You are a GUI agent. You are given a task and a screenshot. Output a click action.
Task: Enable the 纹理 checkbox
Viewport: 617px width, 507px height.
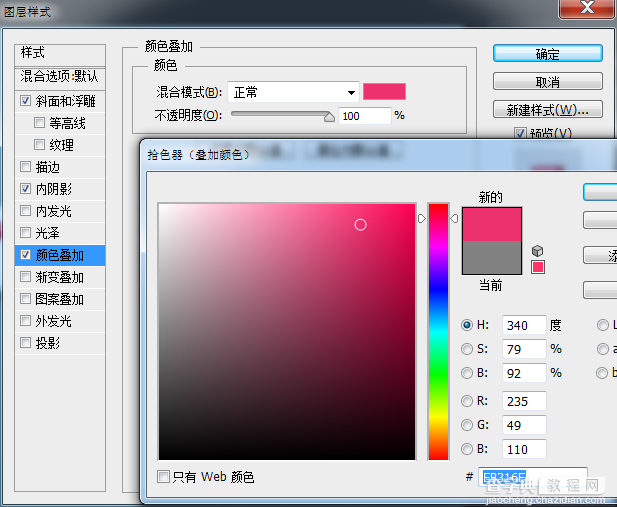pyautogui.click(x=39, y=145)
